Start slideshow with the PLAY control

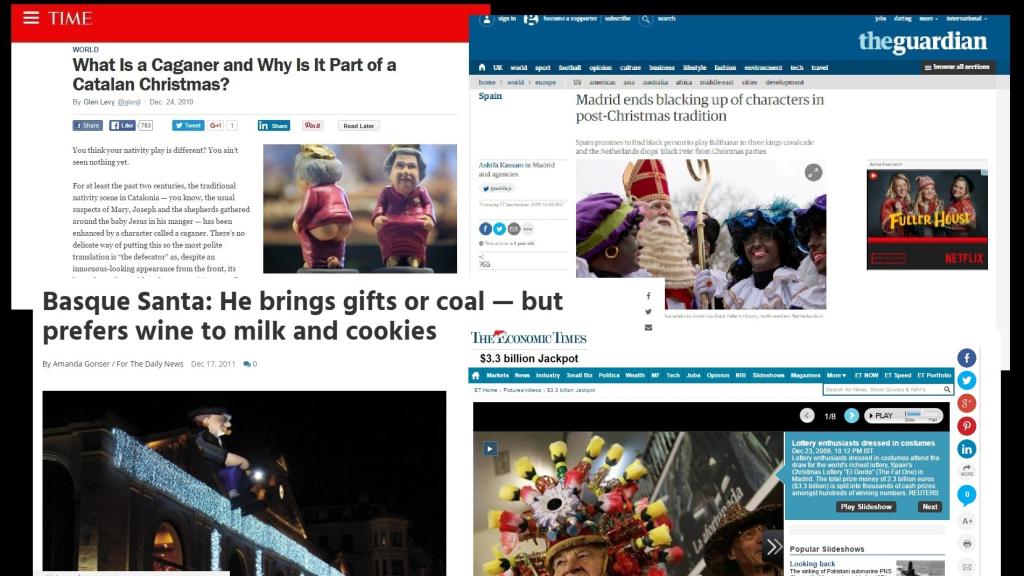click(x=881, y=415)
